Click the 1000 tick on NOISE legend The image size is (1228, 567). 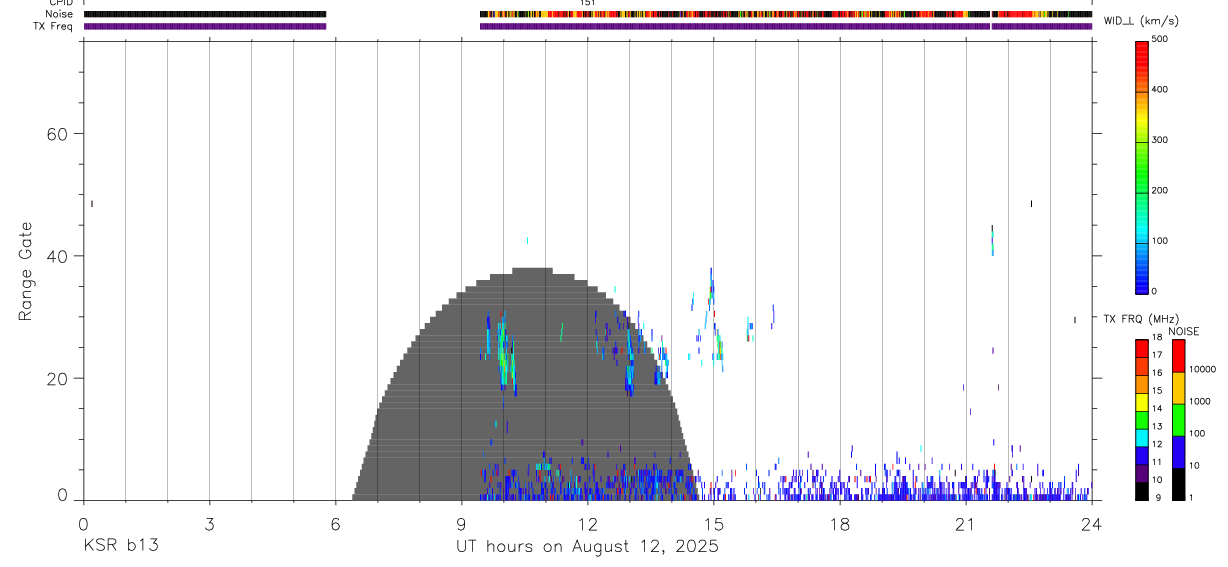click(x=1199, y=401)
